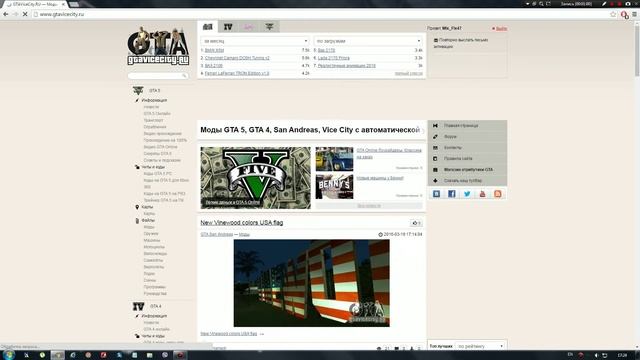Open the Контакты menu entry
This screenshot has width=640, height=360.
click(x=453, y=147)
